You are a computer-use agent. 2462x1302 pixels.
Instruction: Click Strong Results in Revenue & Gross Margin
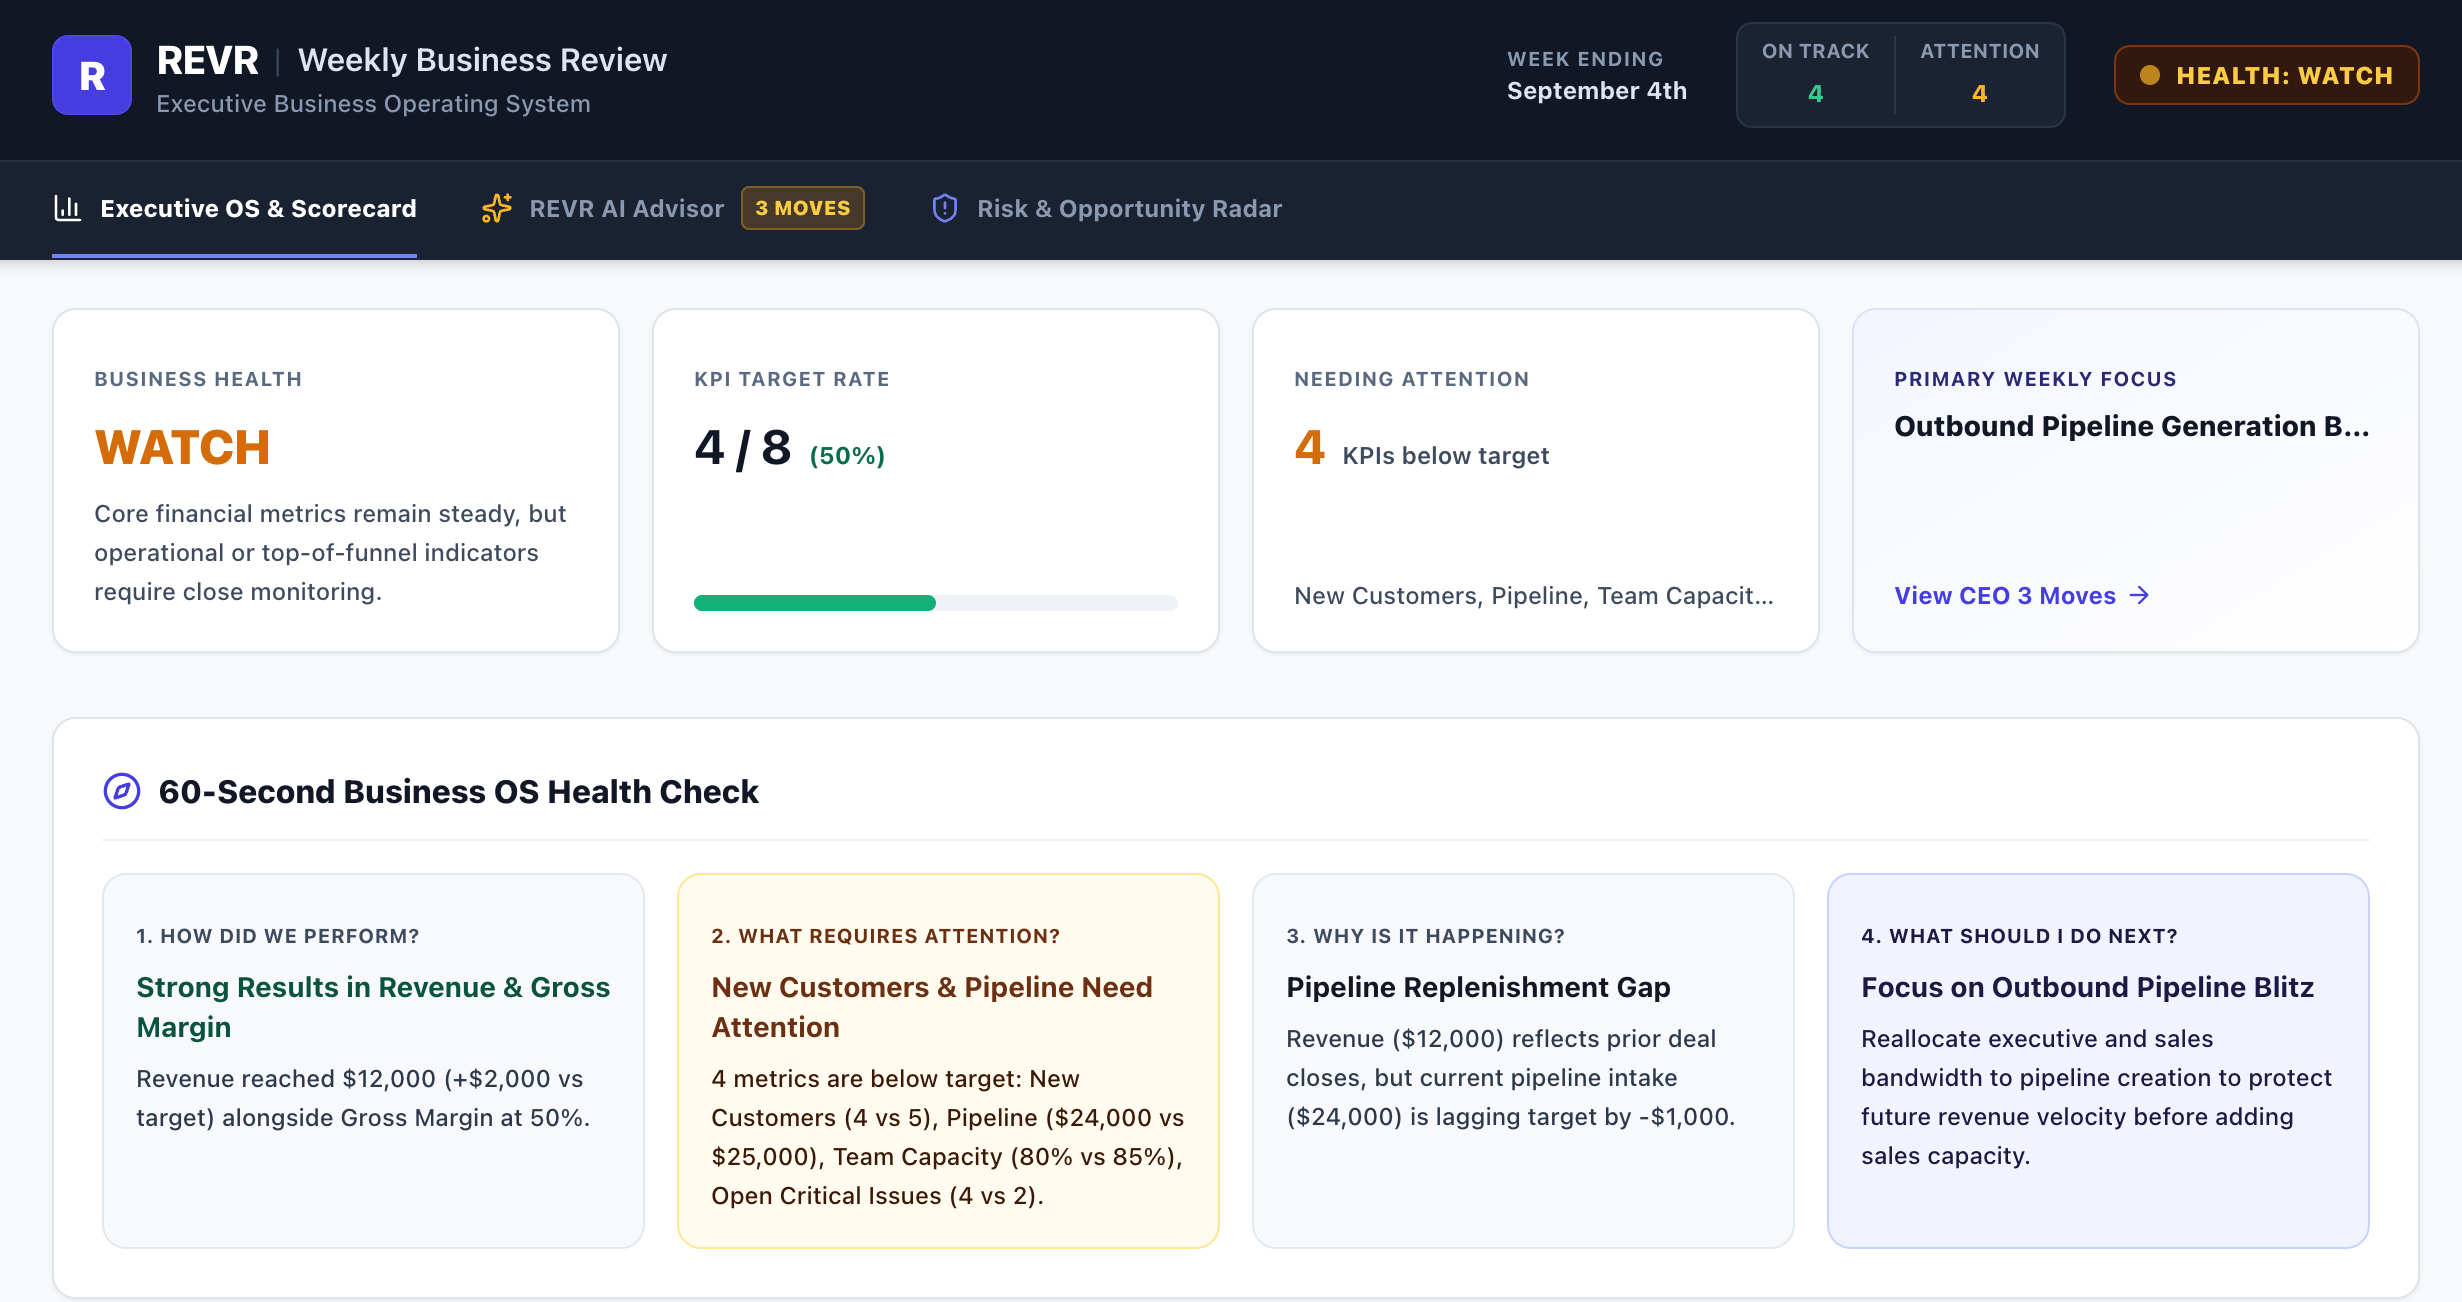tap(373, 1007)
